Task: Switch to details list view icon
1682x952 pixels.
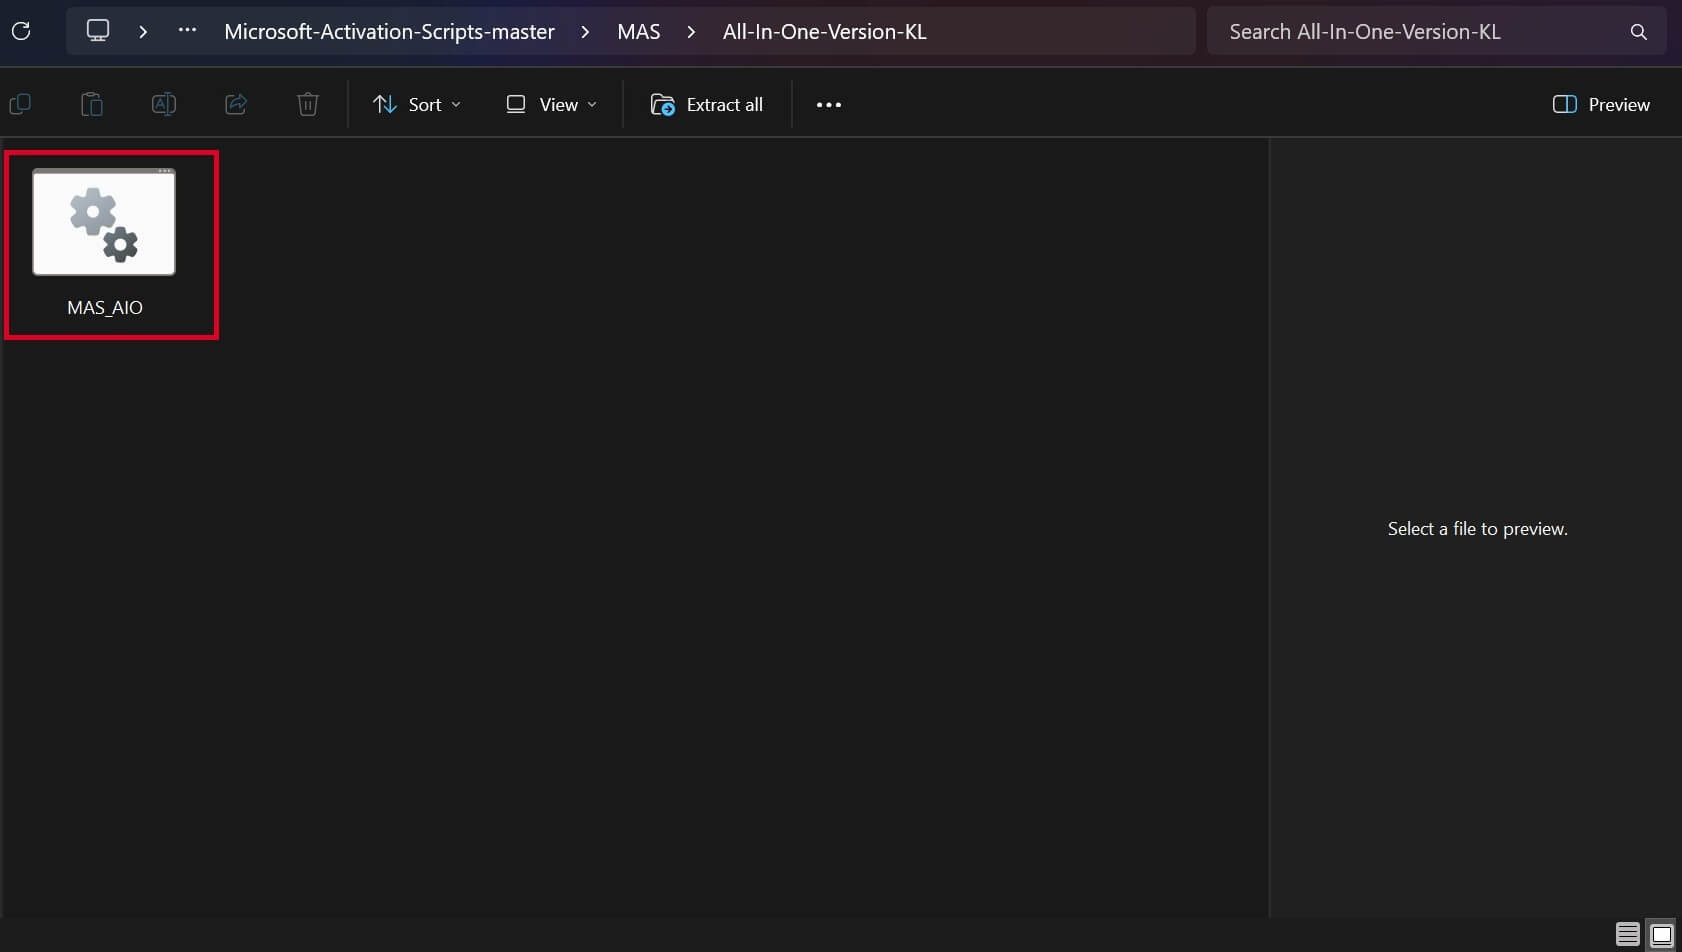Action: [1628, 934]
